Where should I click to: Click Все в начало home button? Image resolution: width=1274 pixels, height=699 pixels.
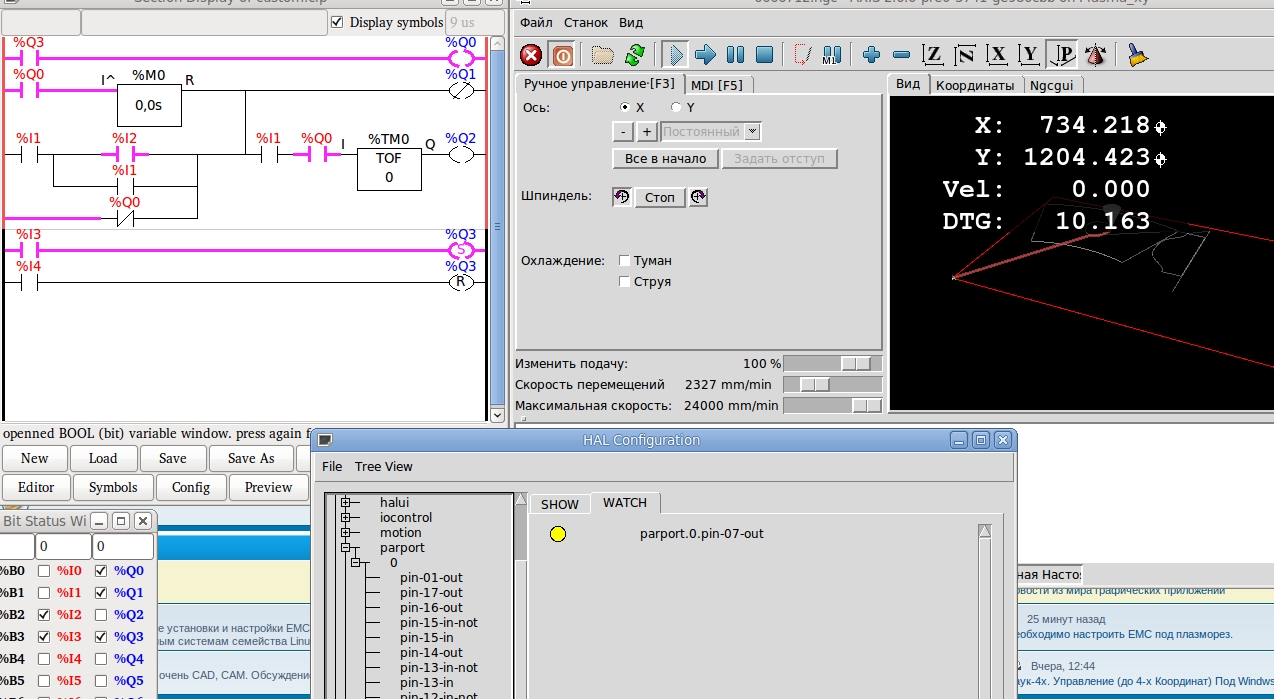tap(665, 159)
